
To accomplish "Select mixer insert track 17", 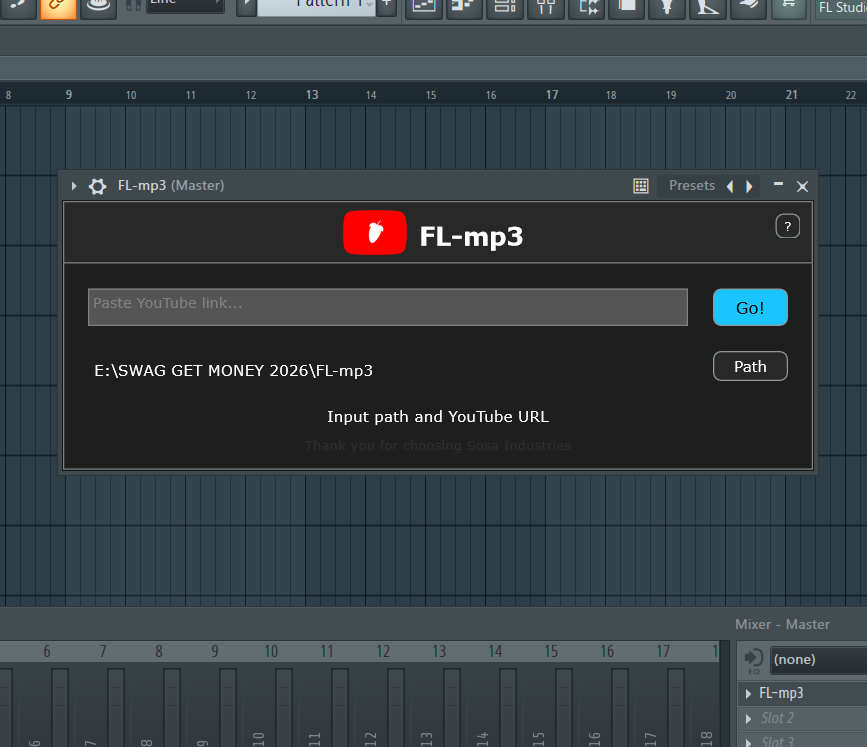I will [x=663, y=651].
